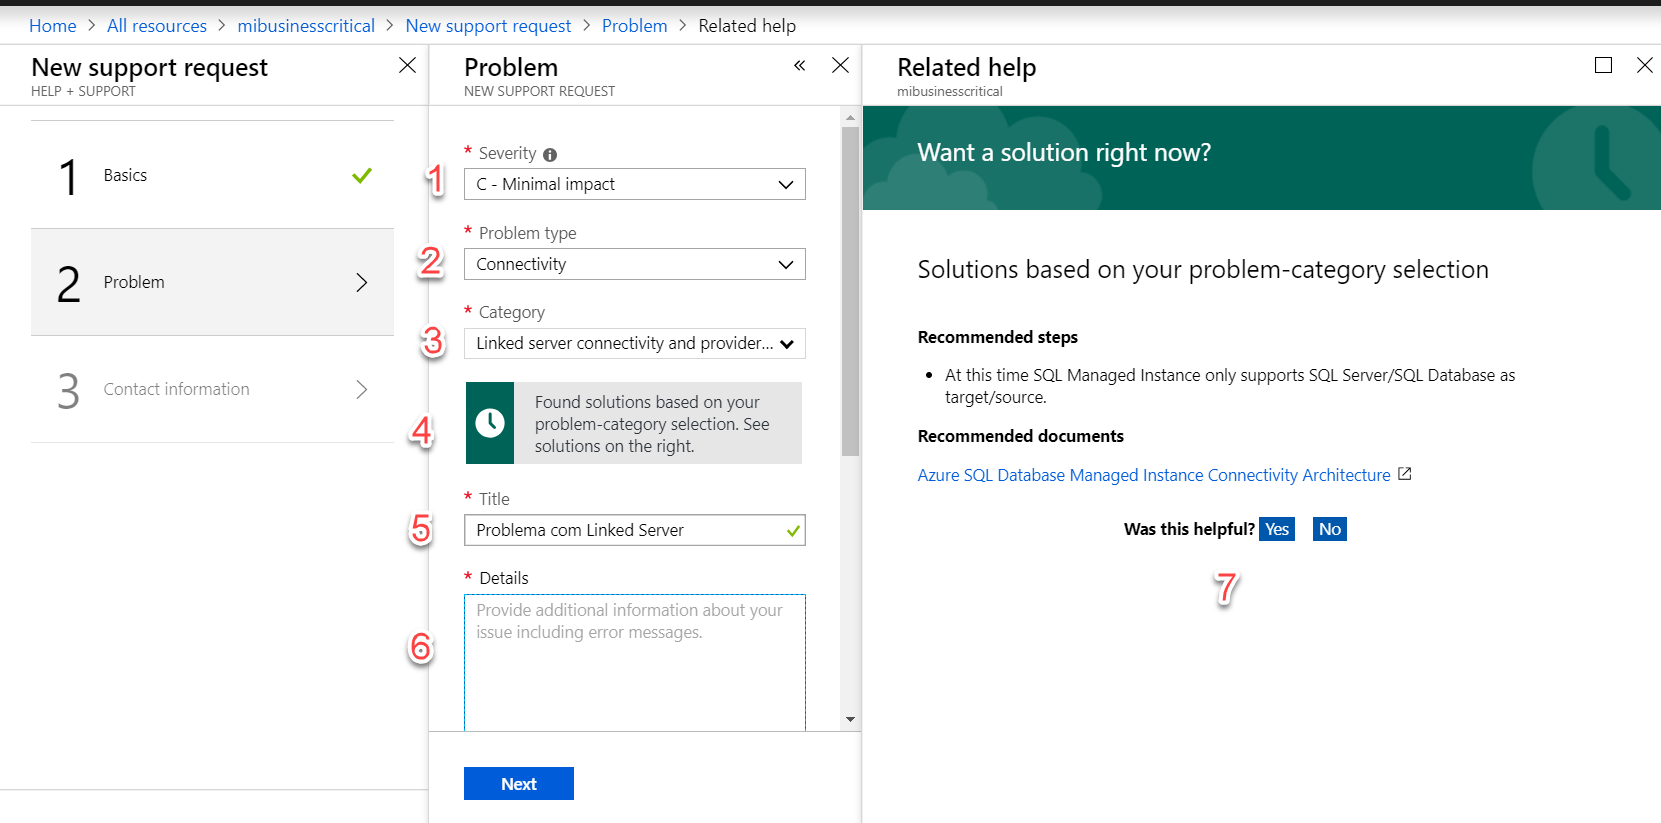Go to Contact information step
Image resolution: width=1661 pixels, height=823 pixels.
[x=212, y=389]
